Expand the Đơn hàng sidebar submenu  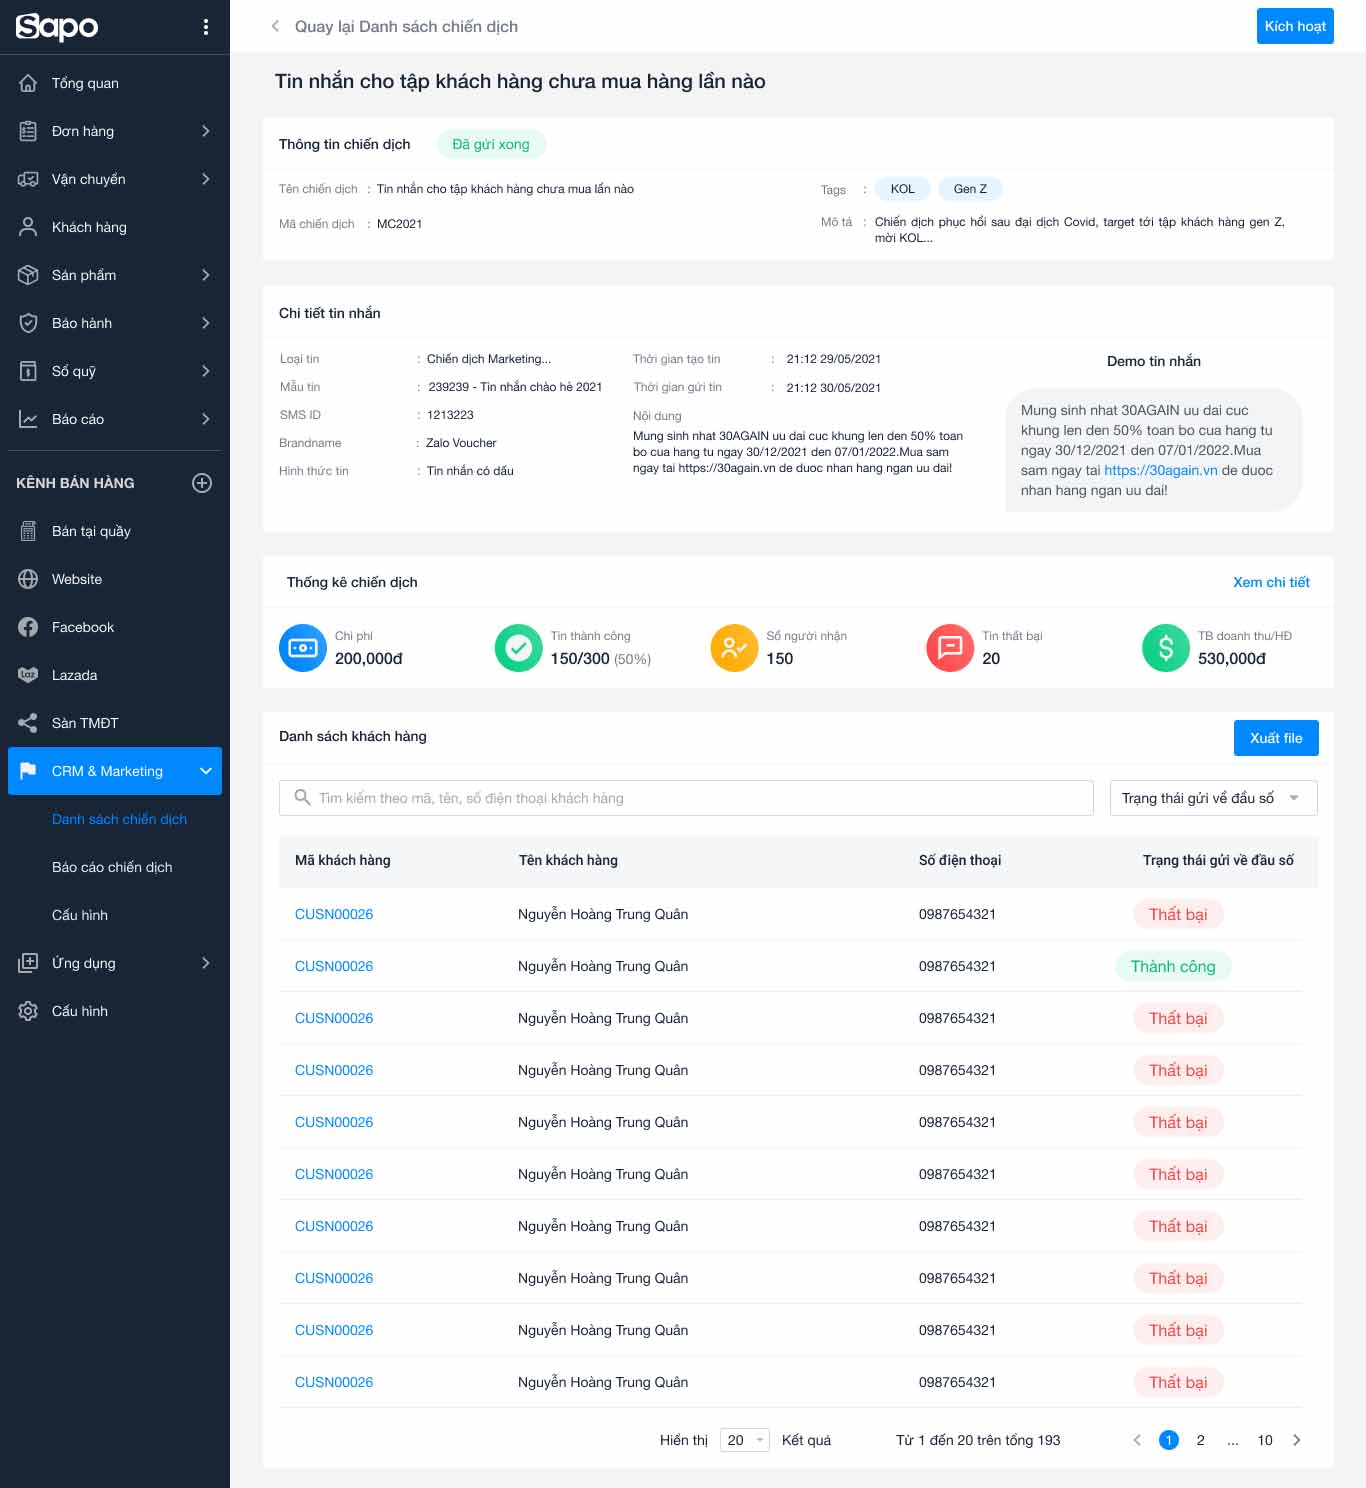206,131
